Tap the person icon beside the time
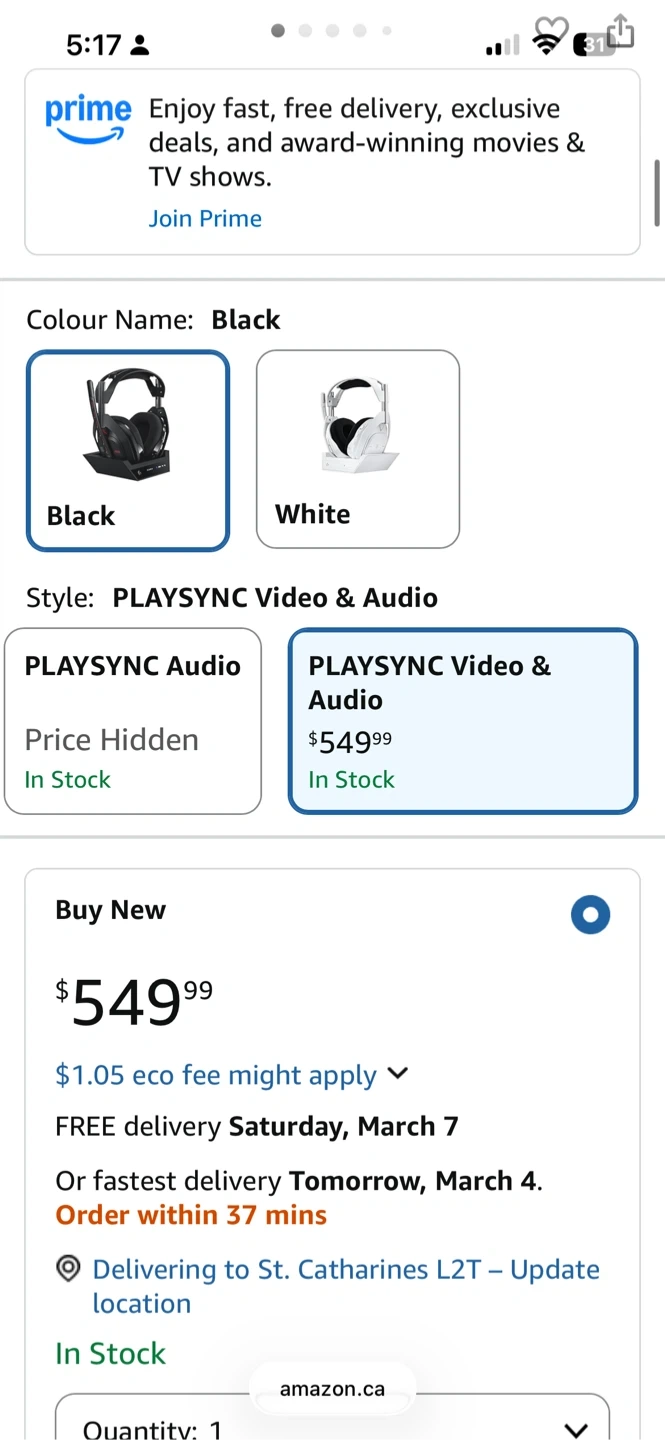Screen dimensions: 665x1440 pos(139,45)
